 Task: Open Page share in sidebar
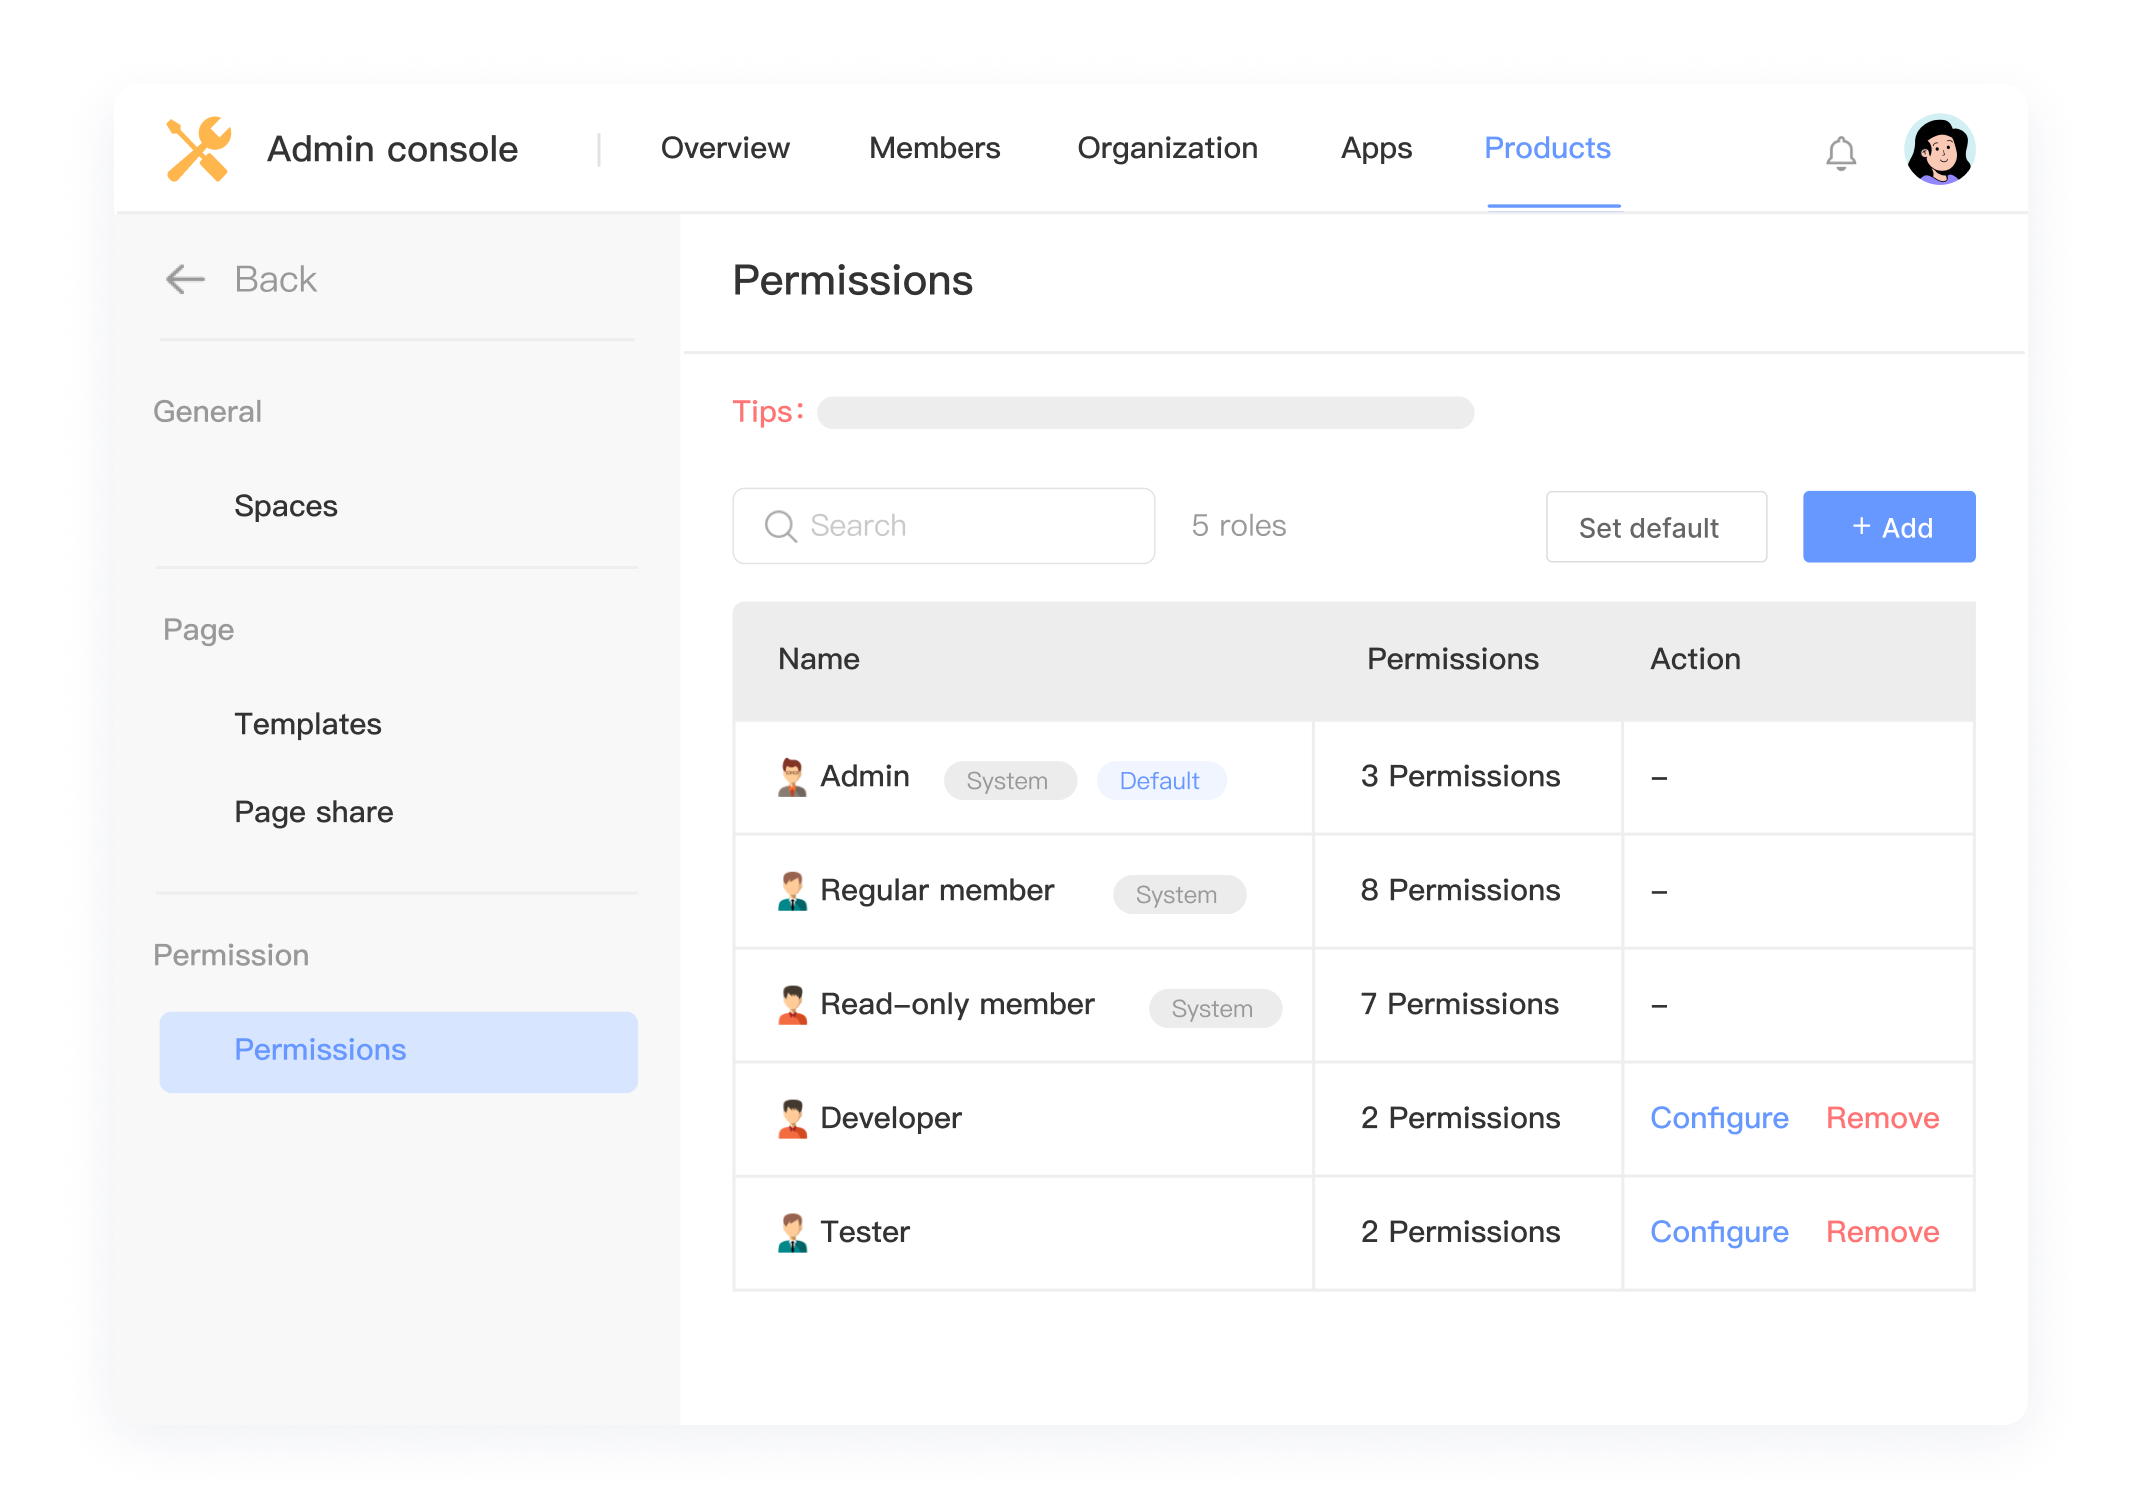[x=313, y=812]
